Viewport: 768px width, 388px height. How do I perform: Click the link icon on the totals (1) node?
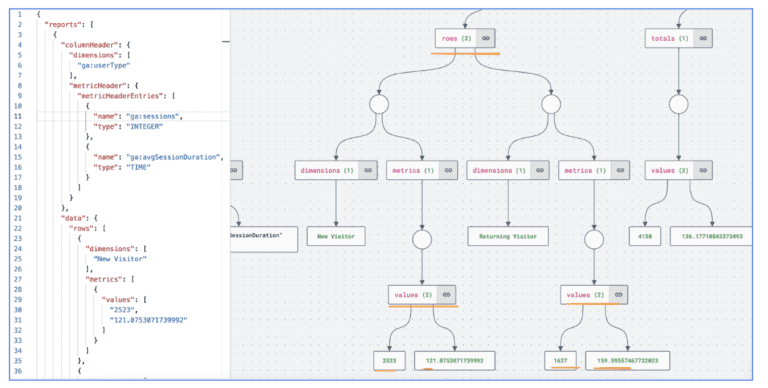(703, 38)
